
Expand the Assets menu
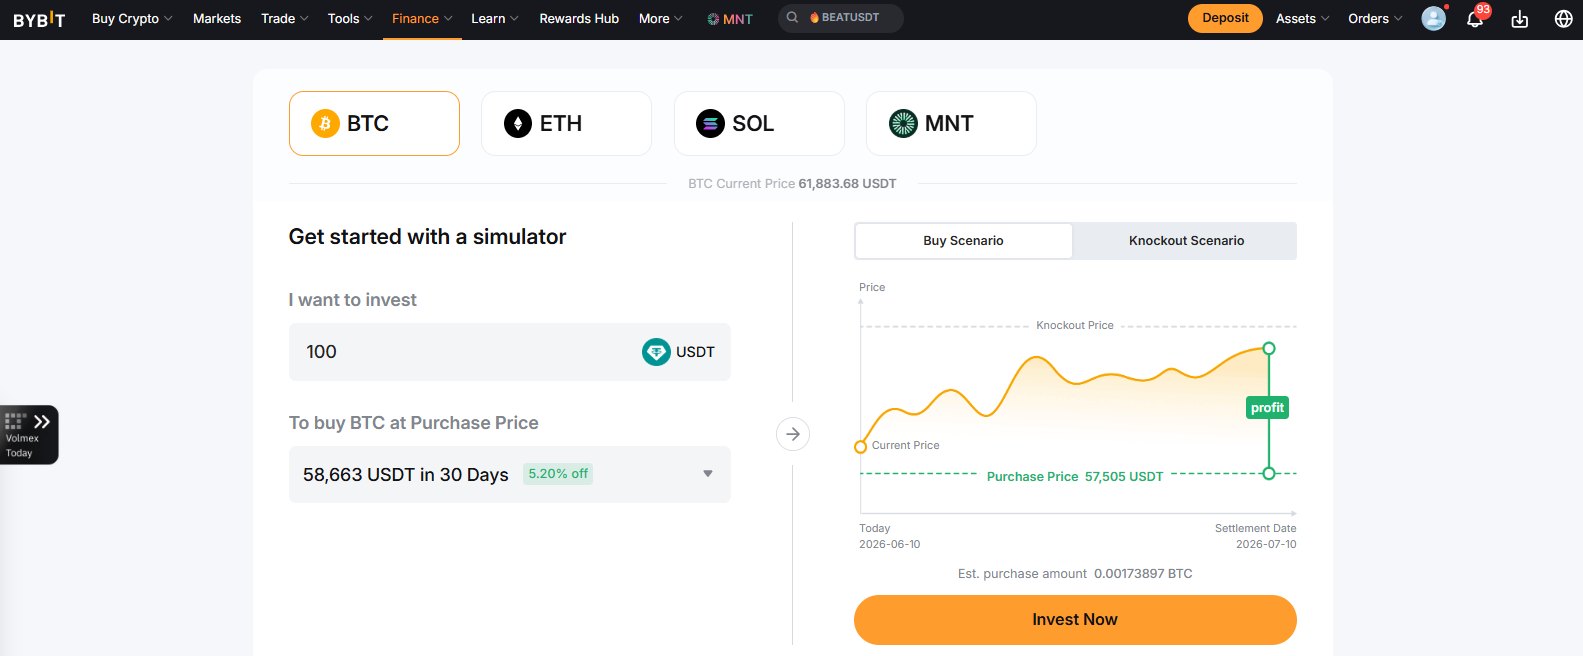coord(1302,19)
